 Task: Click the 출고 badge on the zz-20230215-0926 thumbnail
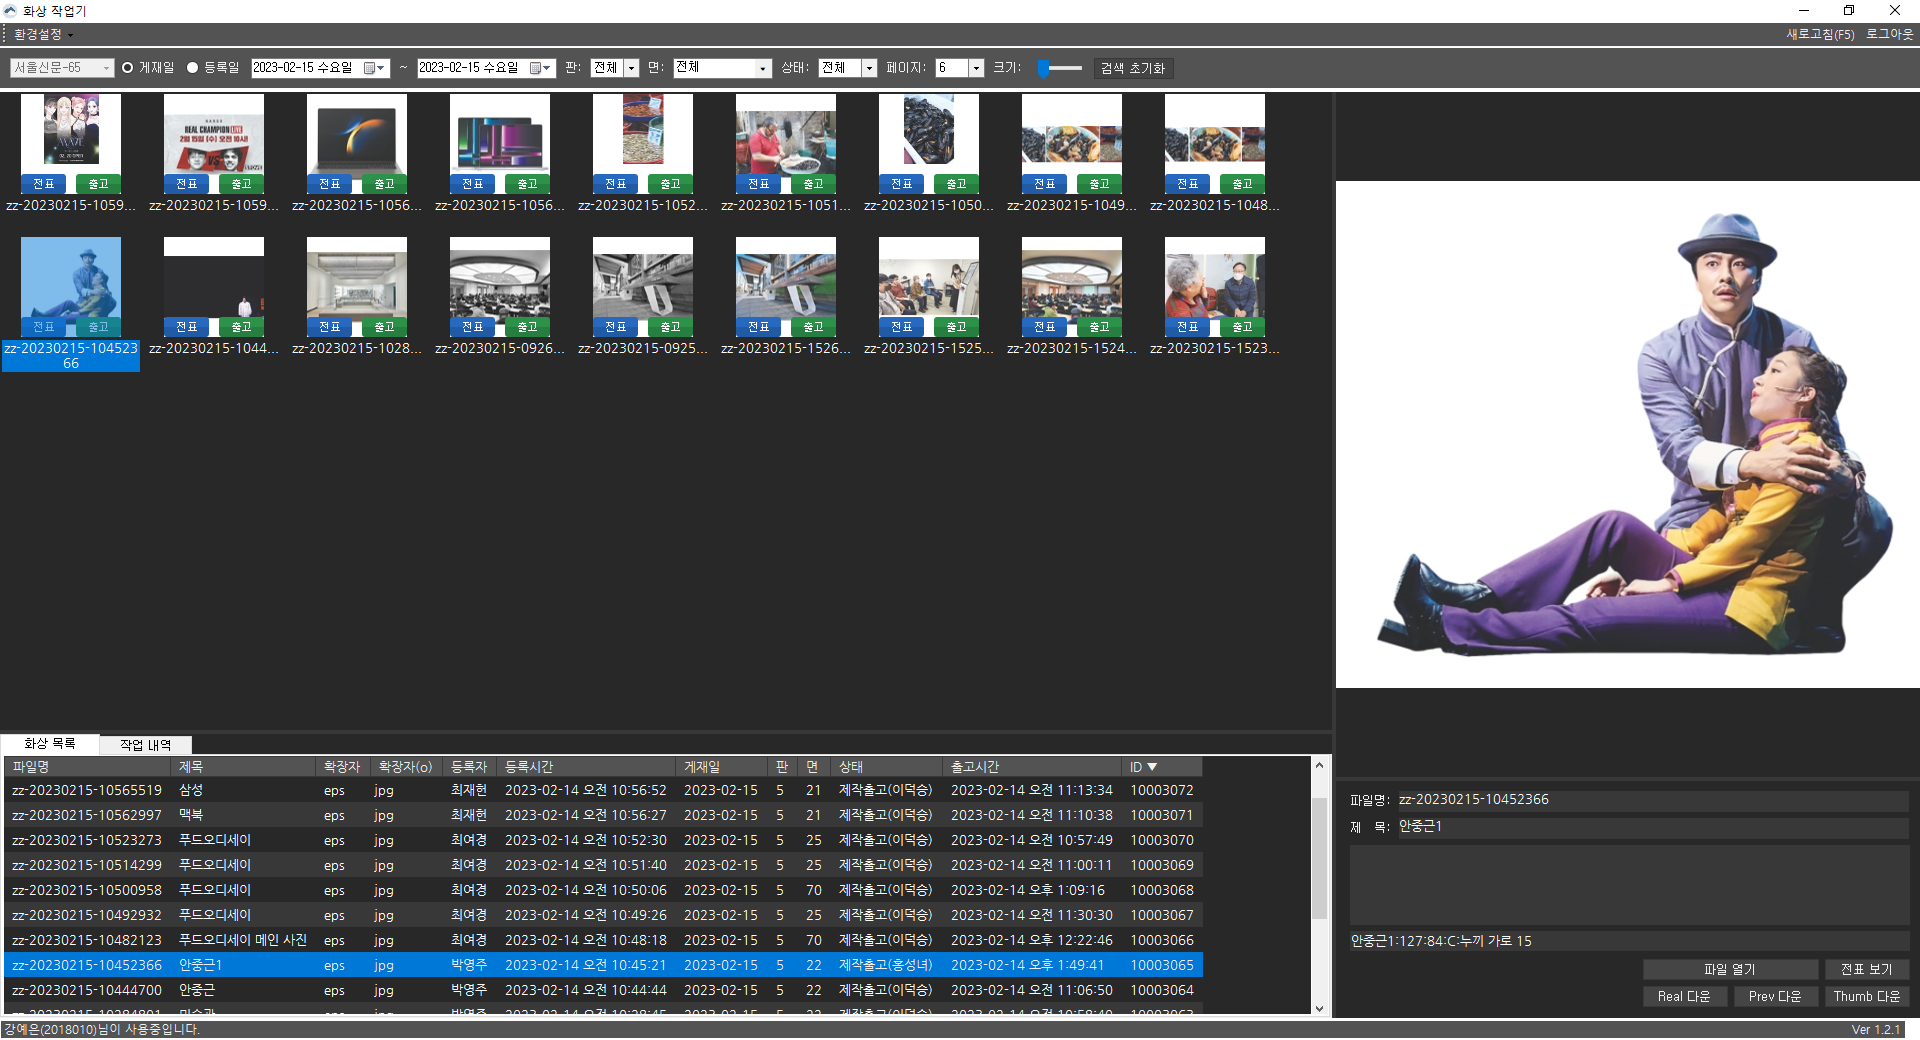point(528,327)
